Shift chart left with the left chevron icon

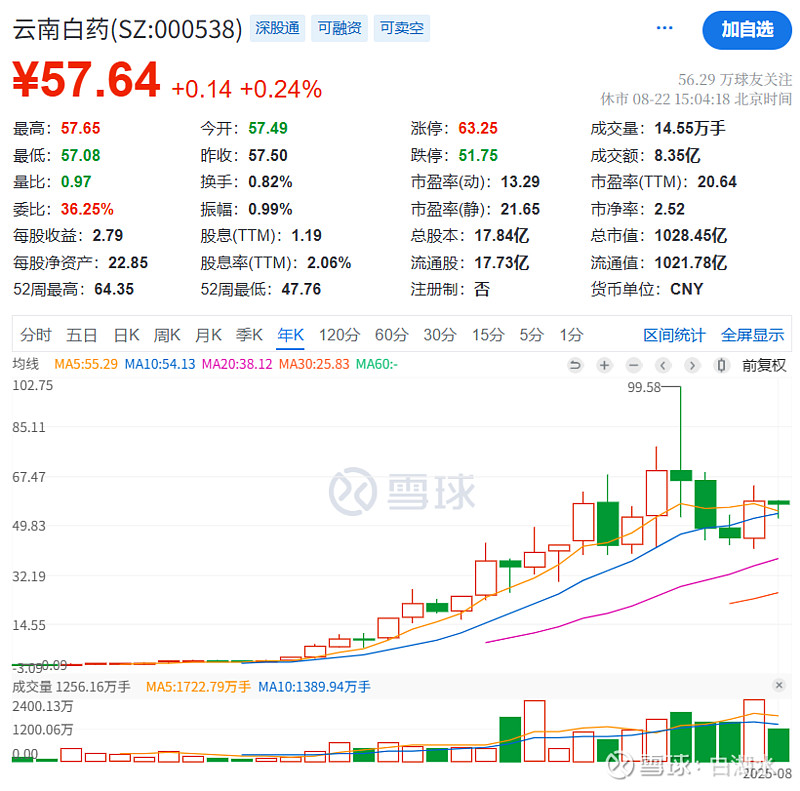[663, 365]
